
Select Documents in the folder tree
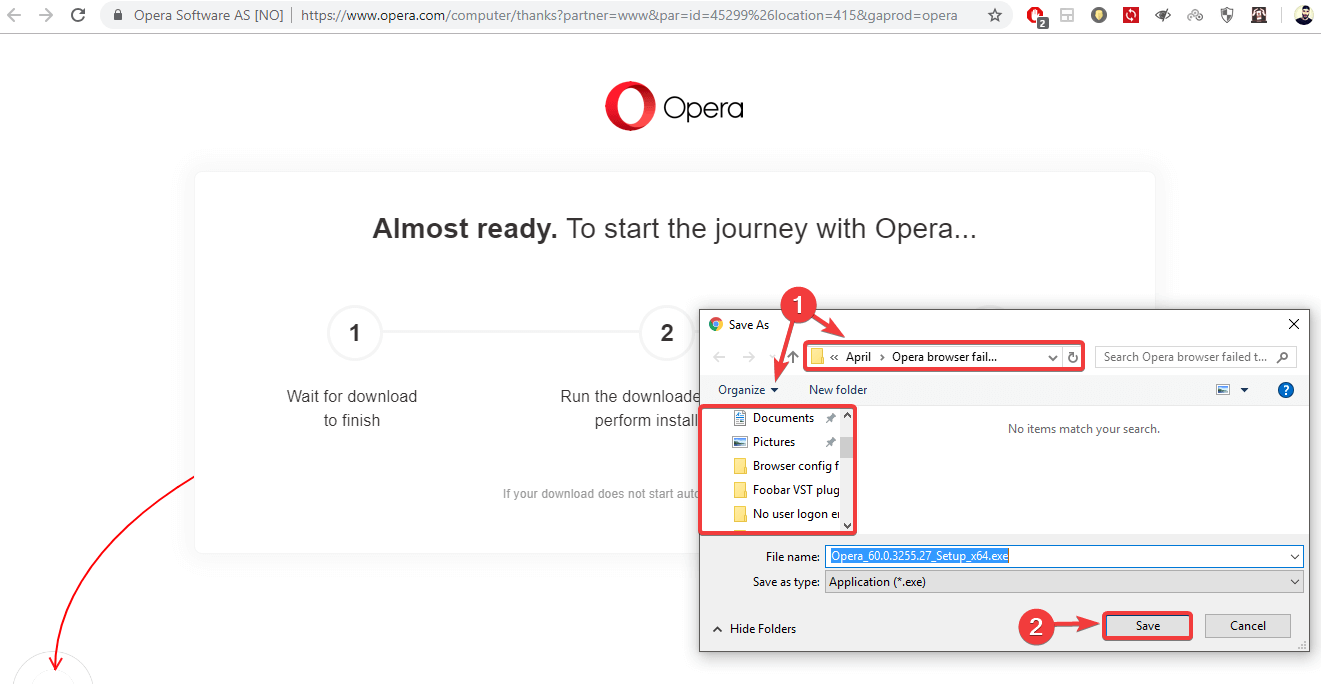783,418
